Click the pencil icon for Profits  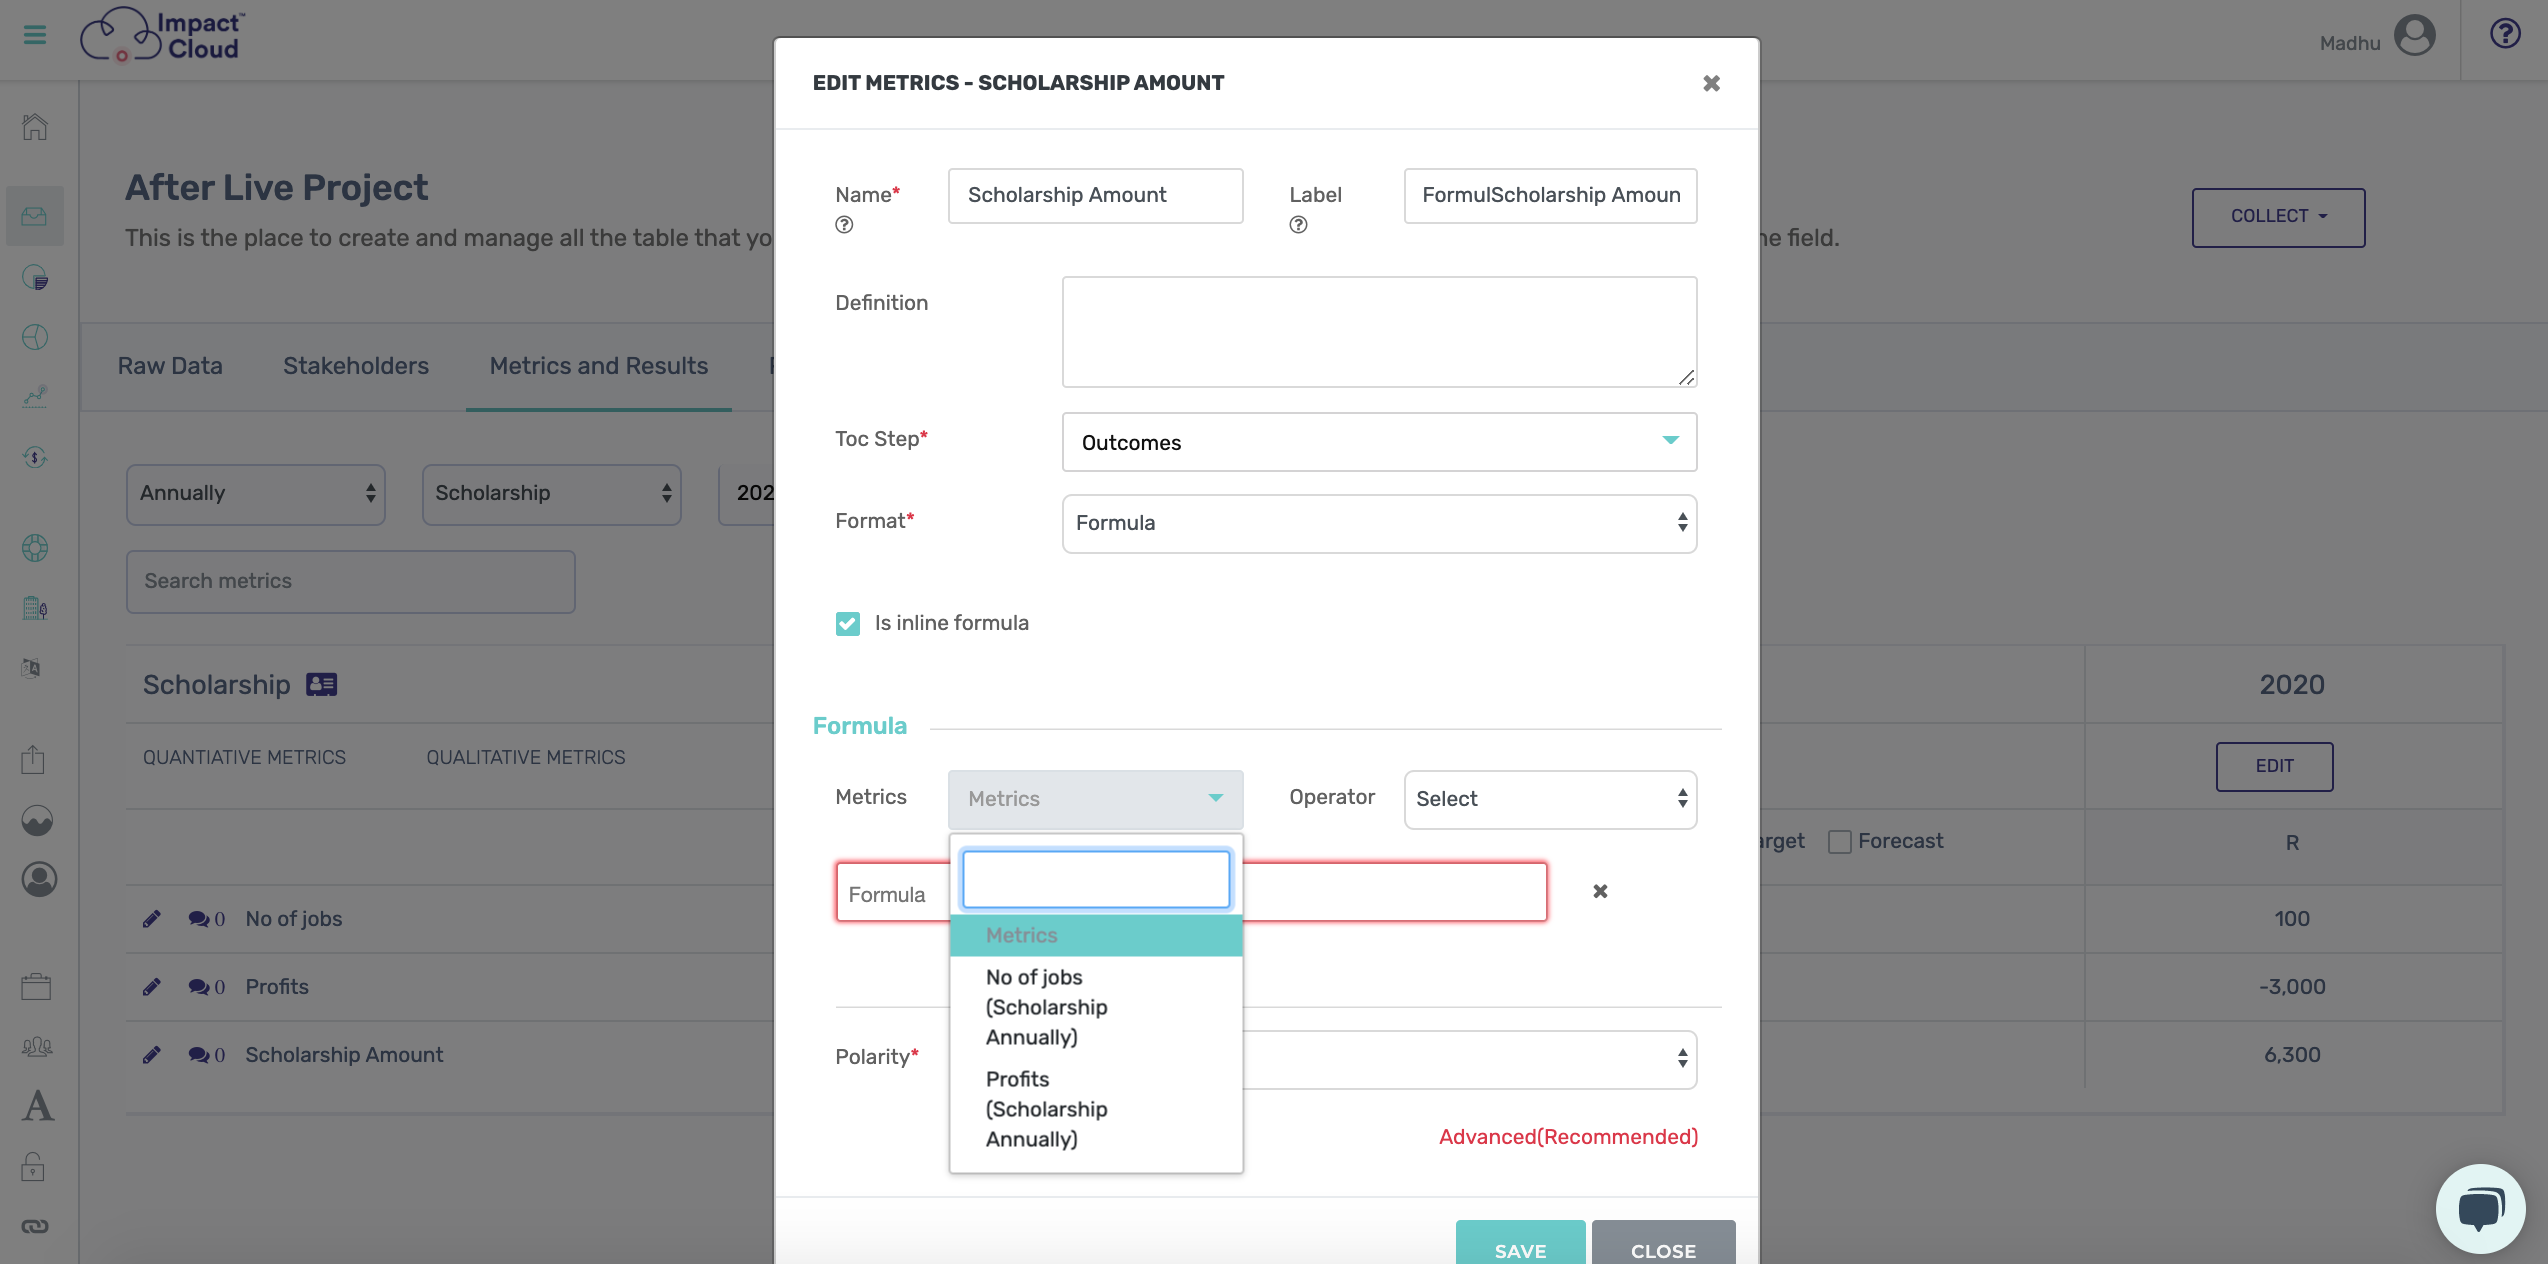pos(152,987)
